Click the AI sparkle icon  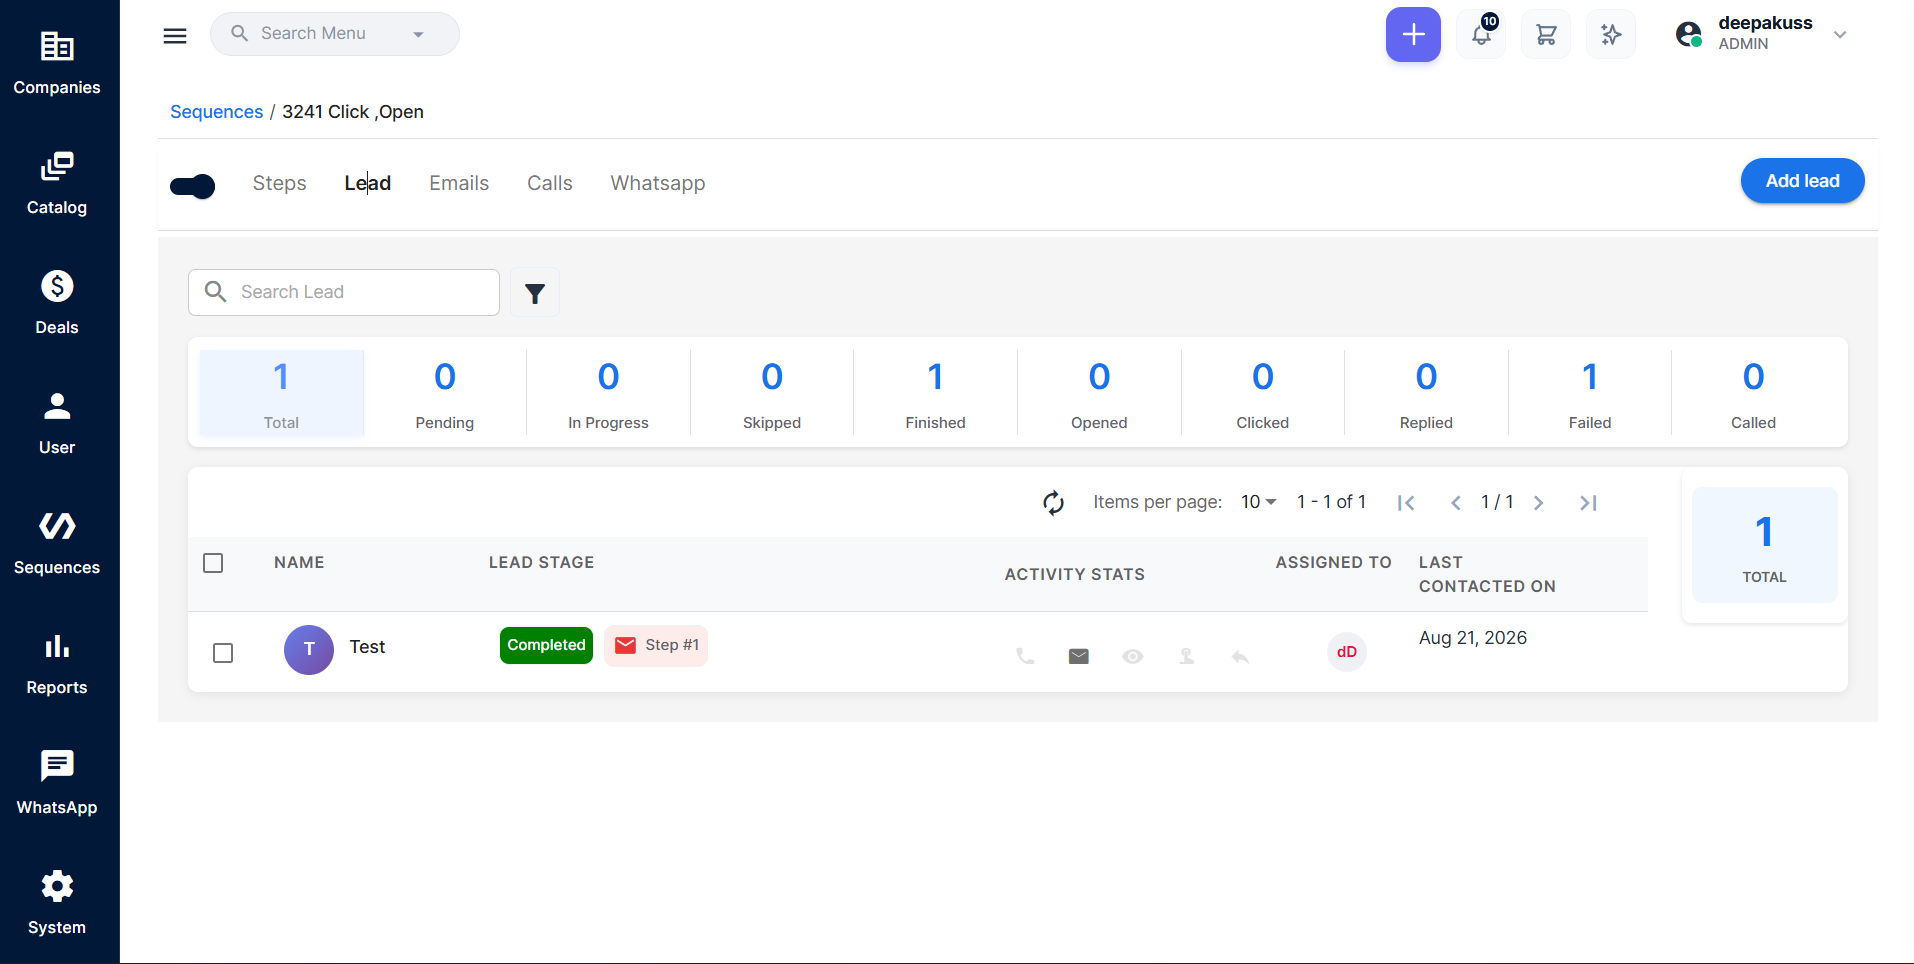pos(1611,35)
